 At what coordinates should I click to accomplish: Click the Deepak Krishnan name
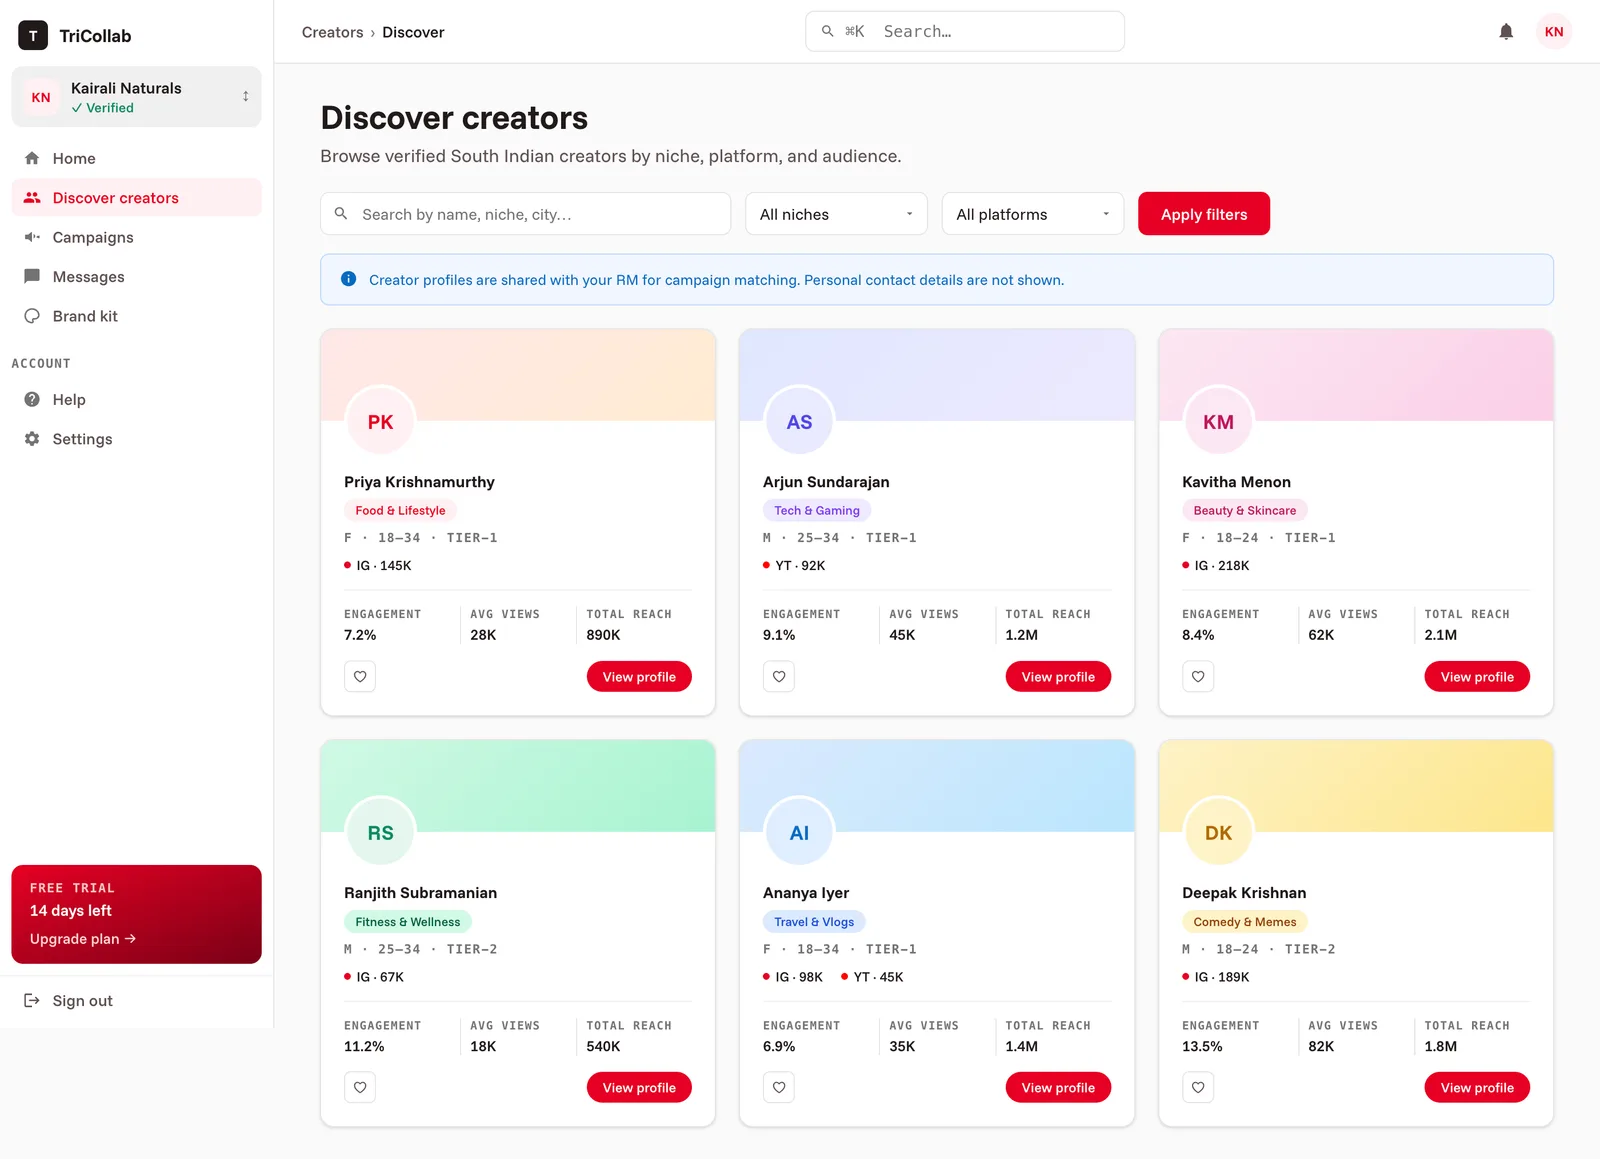1244,893
